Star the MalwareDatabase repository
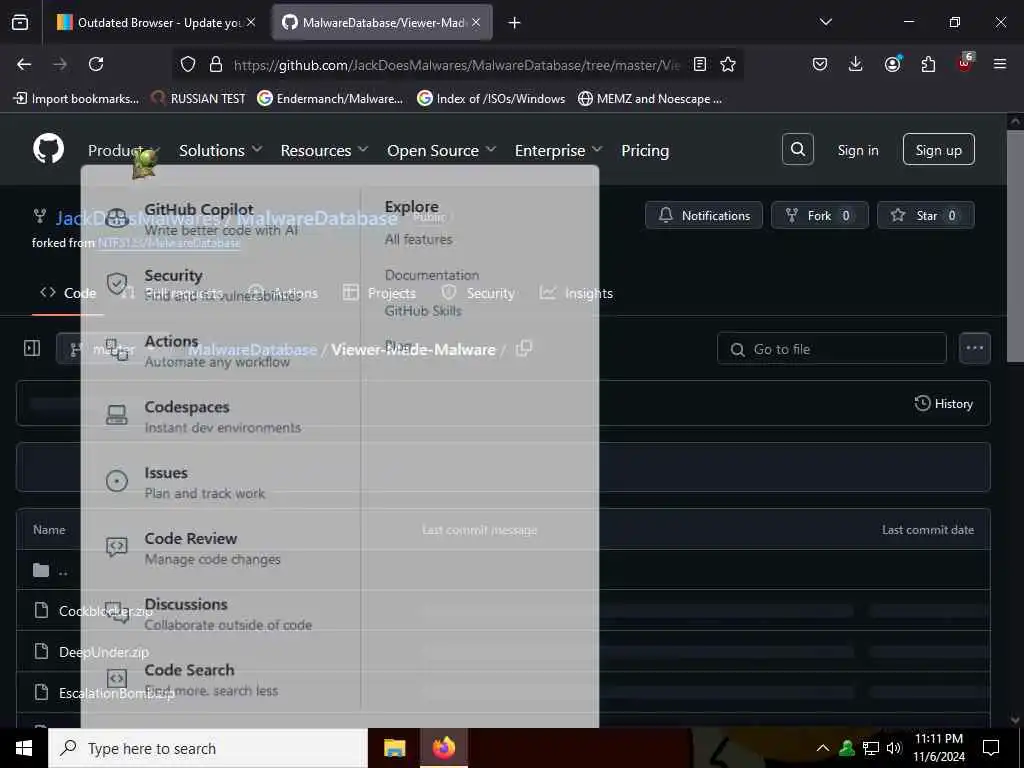The width and height of the screenshot is (1024, 768). coord(925,216)
